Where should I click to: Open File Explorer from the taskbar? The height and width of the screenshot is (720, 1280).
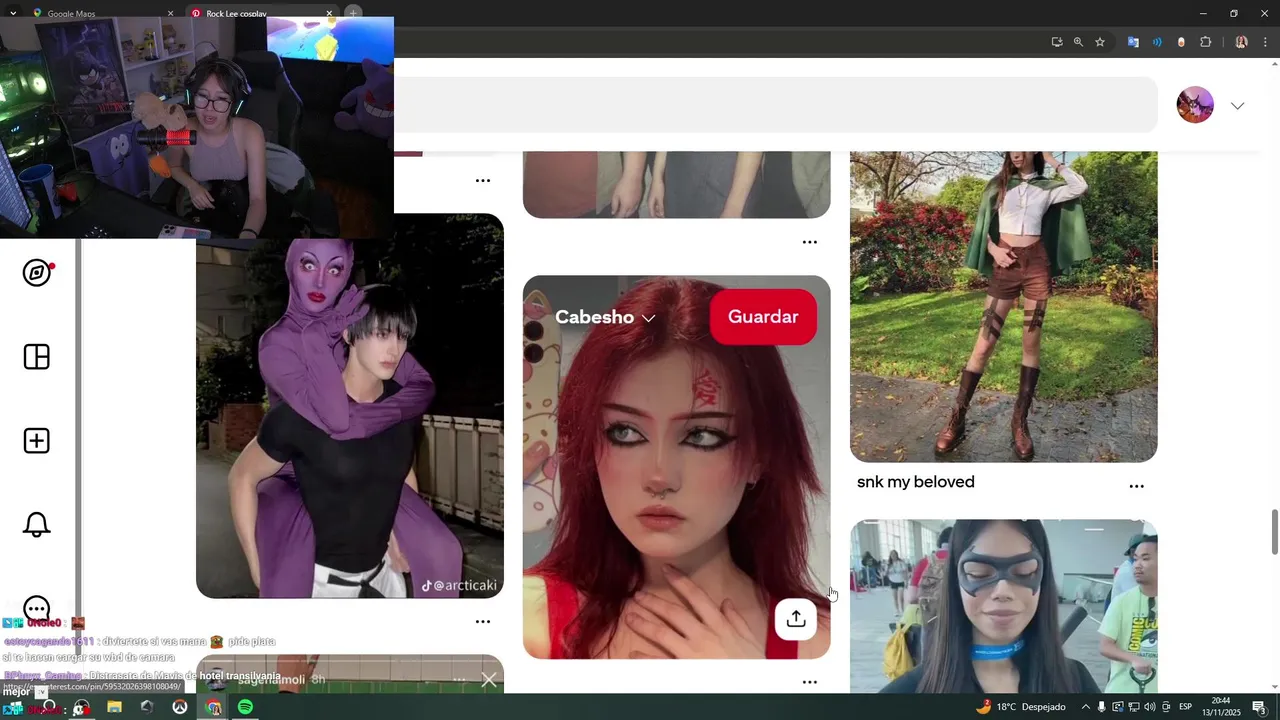[114, 707]
